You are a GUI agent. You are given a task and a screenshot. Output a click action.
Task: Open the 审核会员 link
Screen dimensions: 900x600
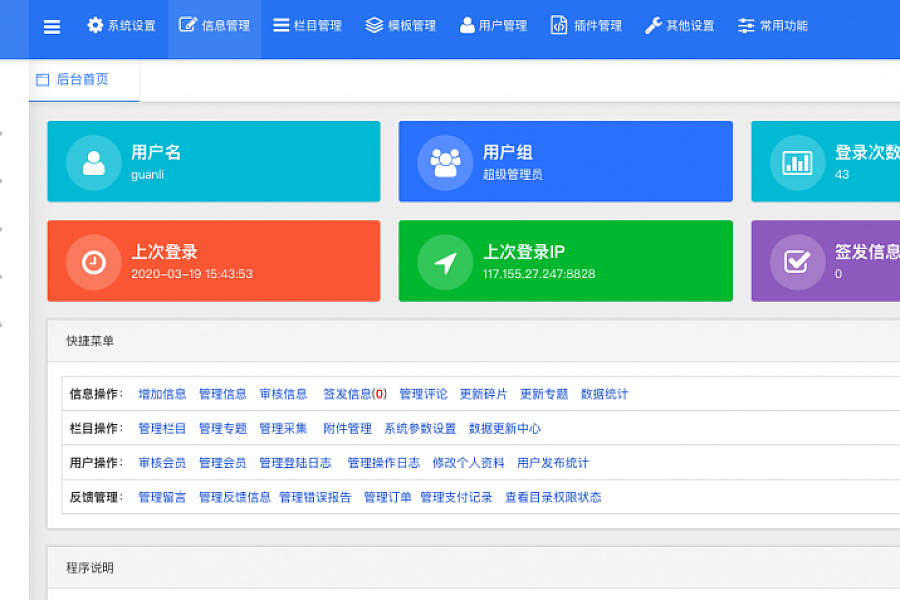point(162,463)
